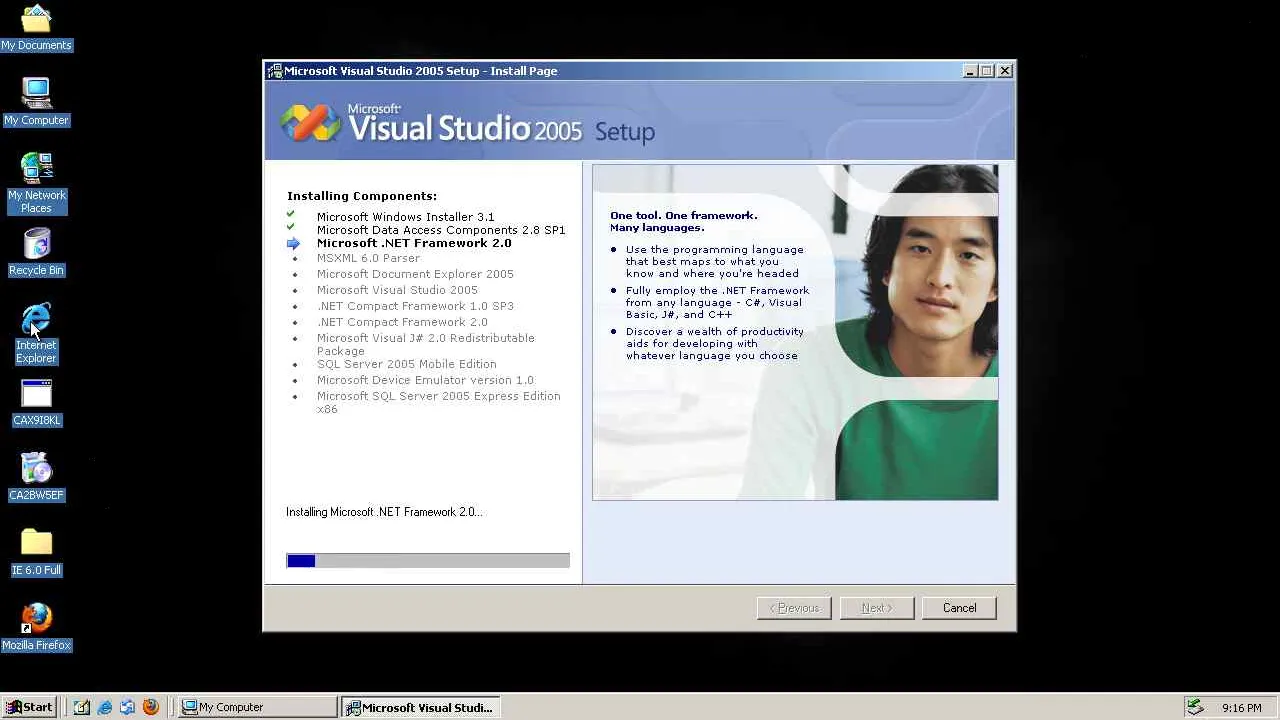This screenshot has height=720, width=1280.
Task: Click the bullet "Discover a wealth of productivity aids"
Action: coord(714,343)
